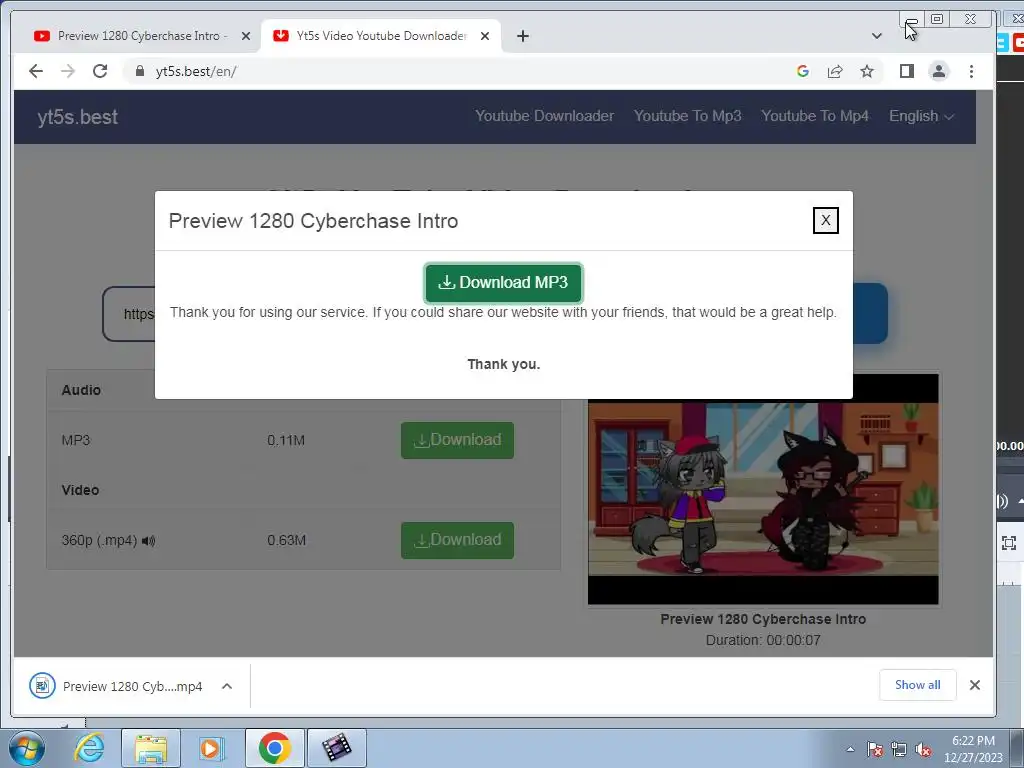Viewport: 1024px width, 768px height.
Task: Select the Yt5s Video Youtube Downloader tab
Action: click(381, 36)
